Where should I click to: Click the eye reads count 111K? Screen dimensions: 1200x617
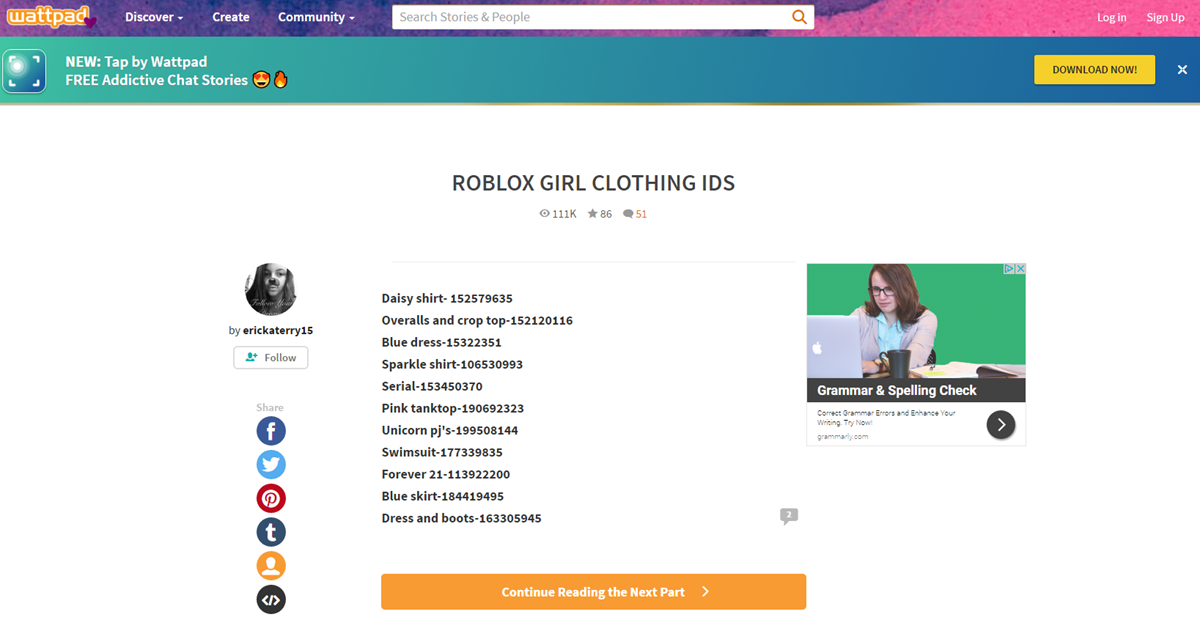[x=558, y=214]
